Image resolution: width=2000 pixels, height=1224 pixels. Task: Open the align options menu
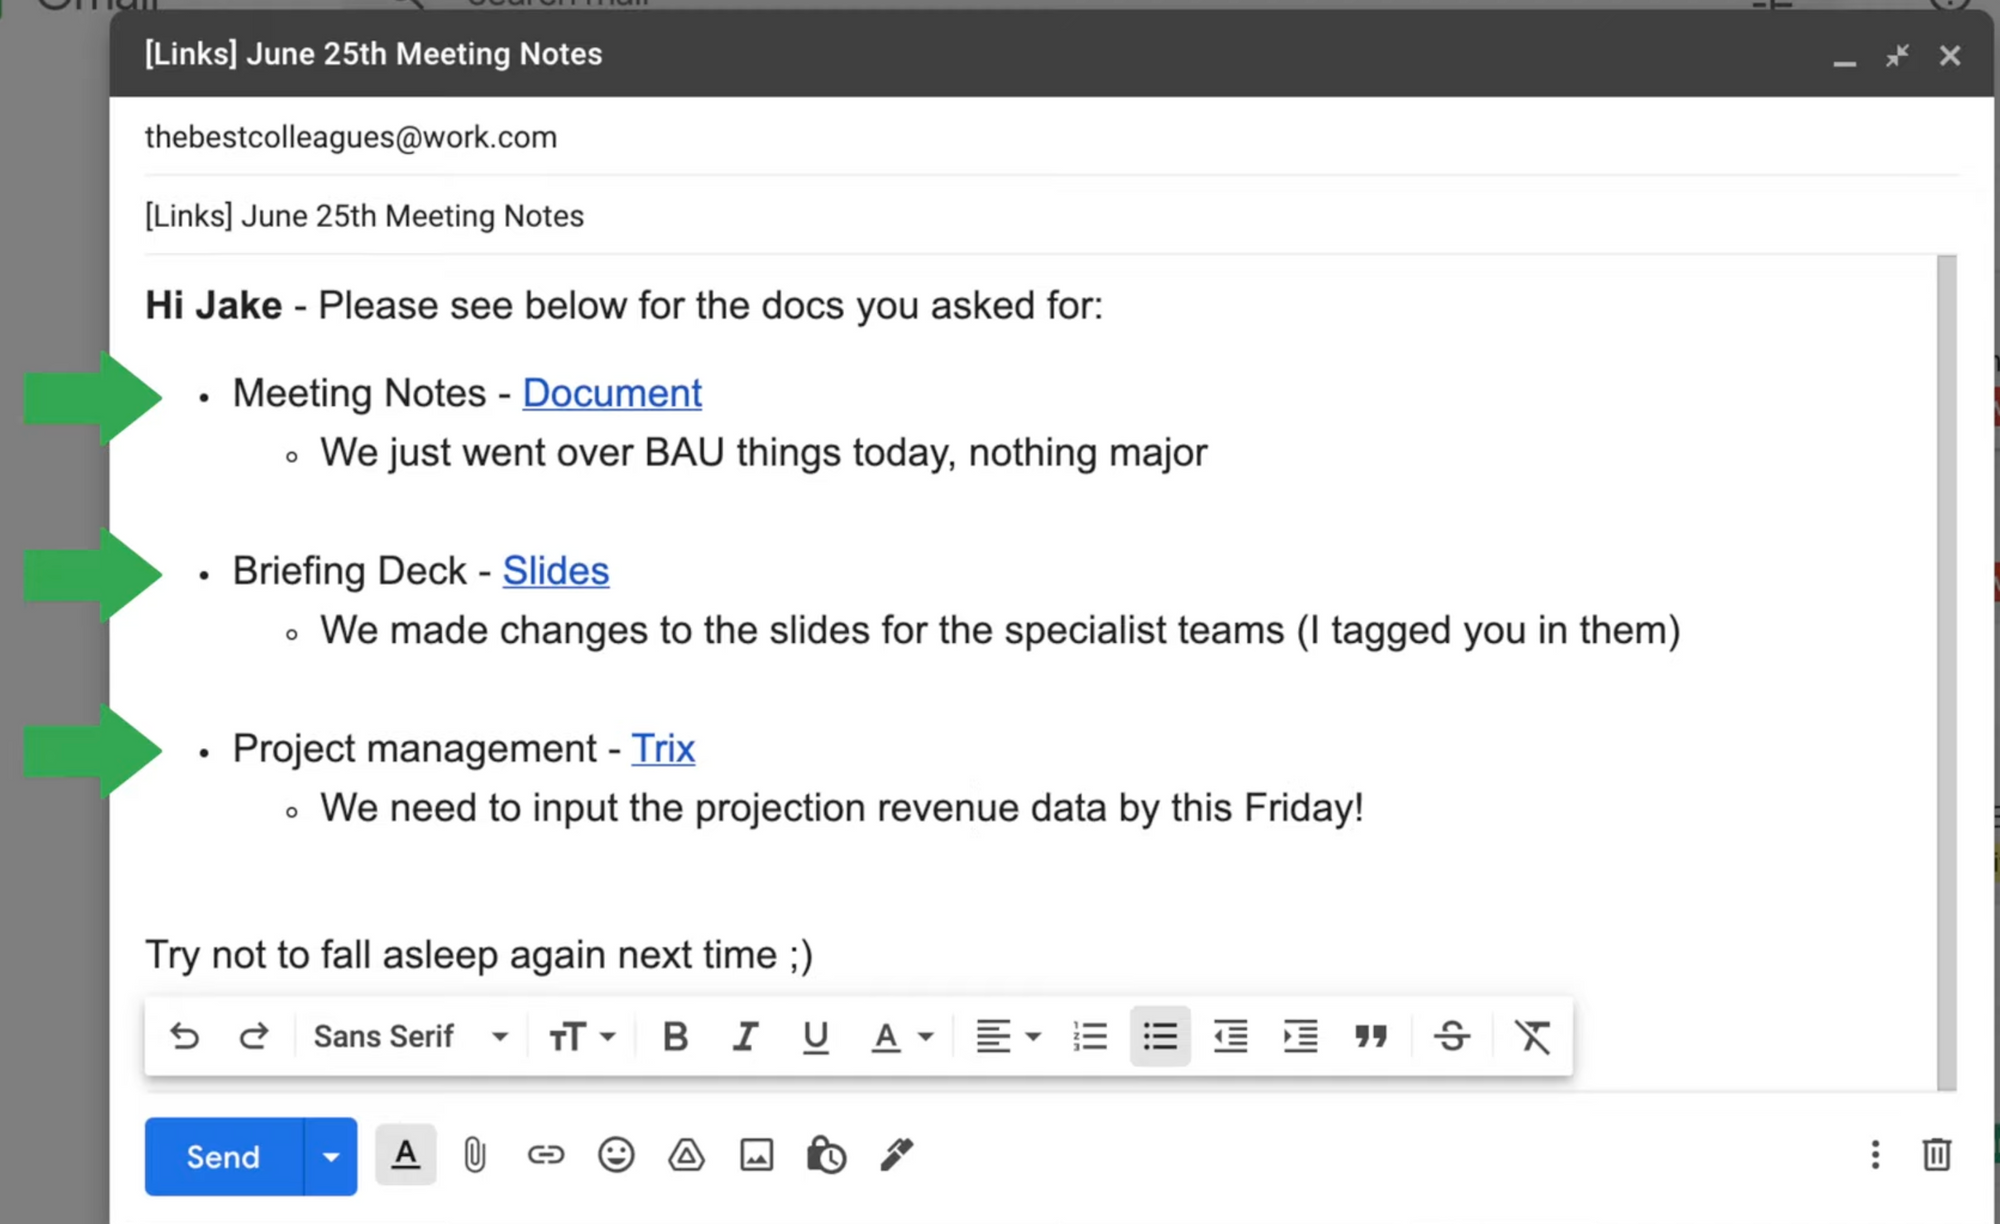point(1007,1037)
